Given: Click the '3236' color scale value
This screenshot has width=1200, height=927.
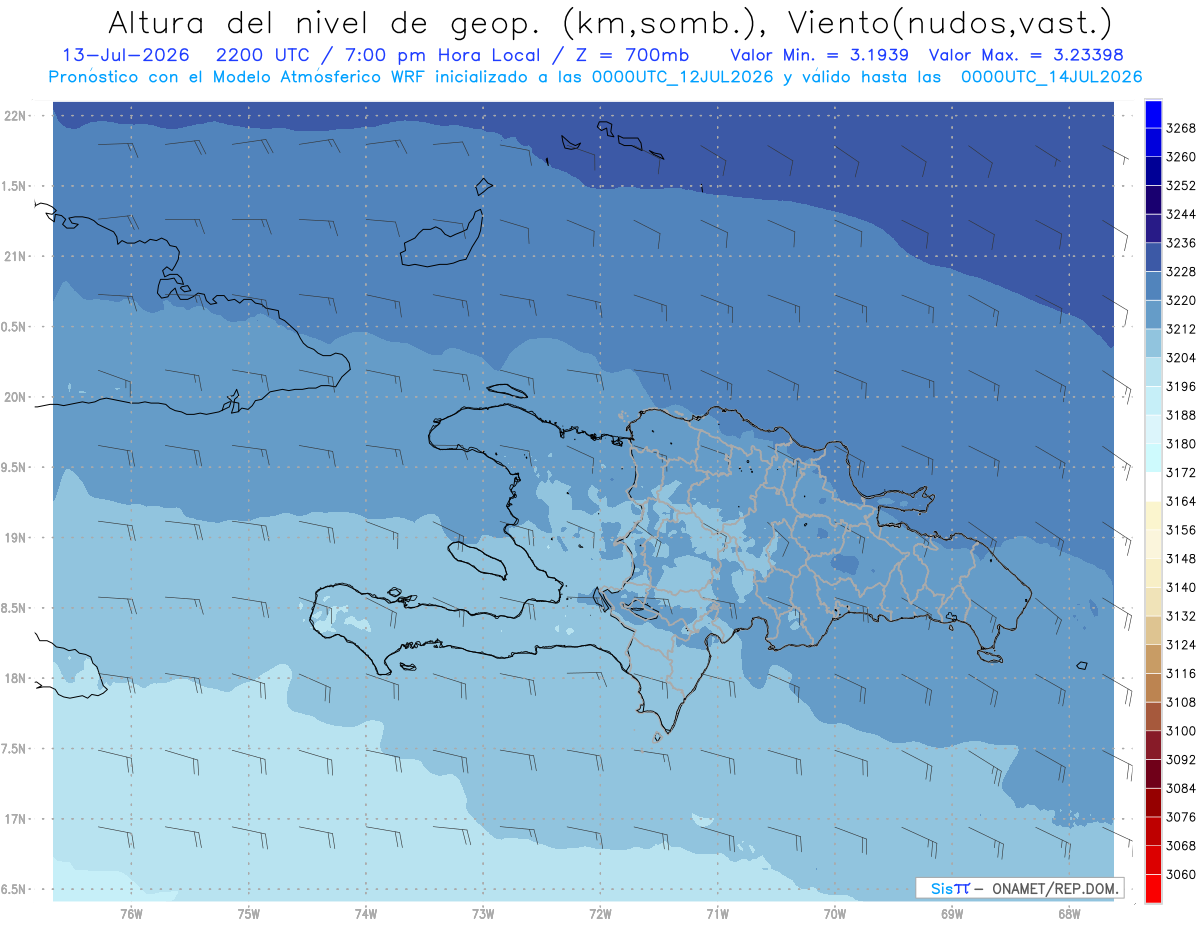Looking at the screenshot, I should click(1181, 243).
